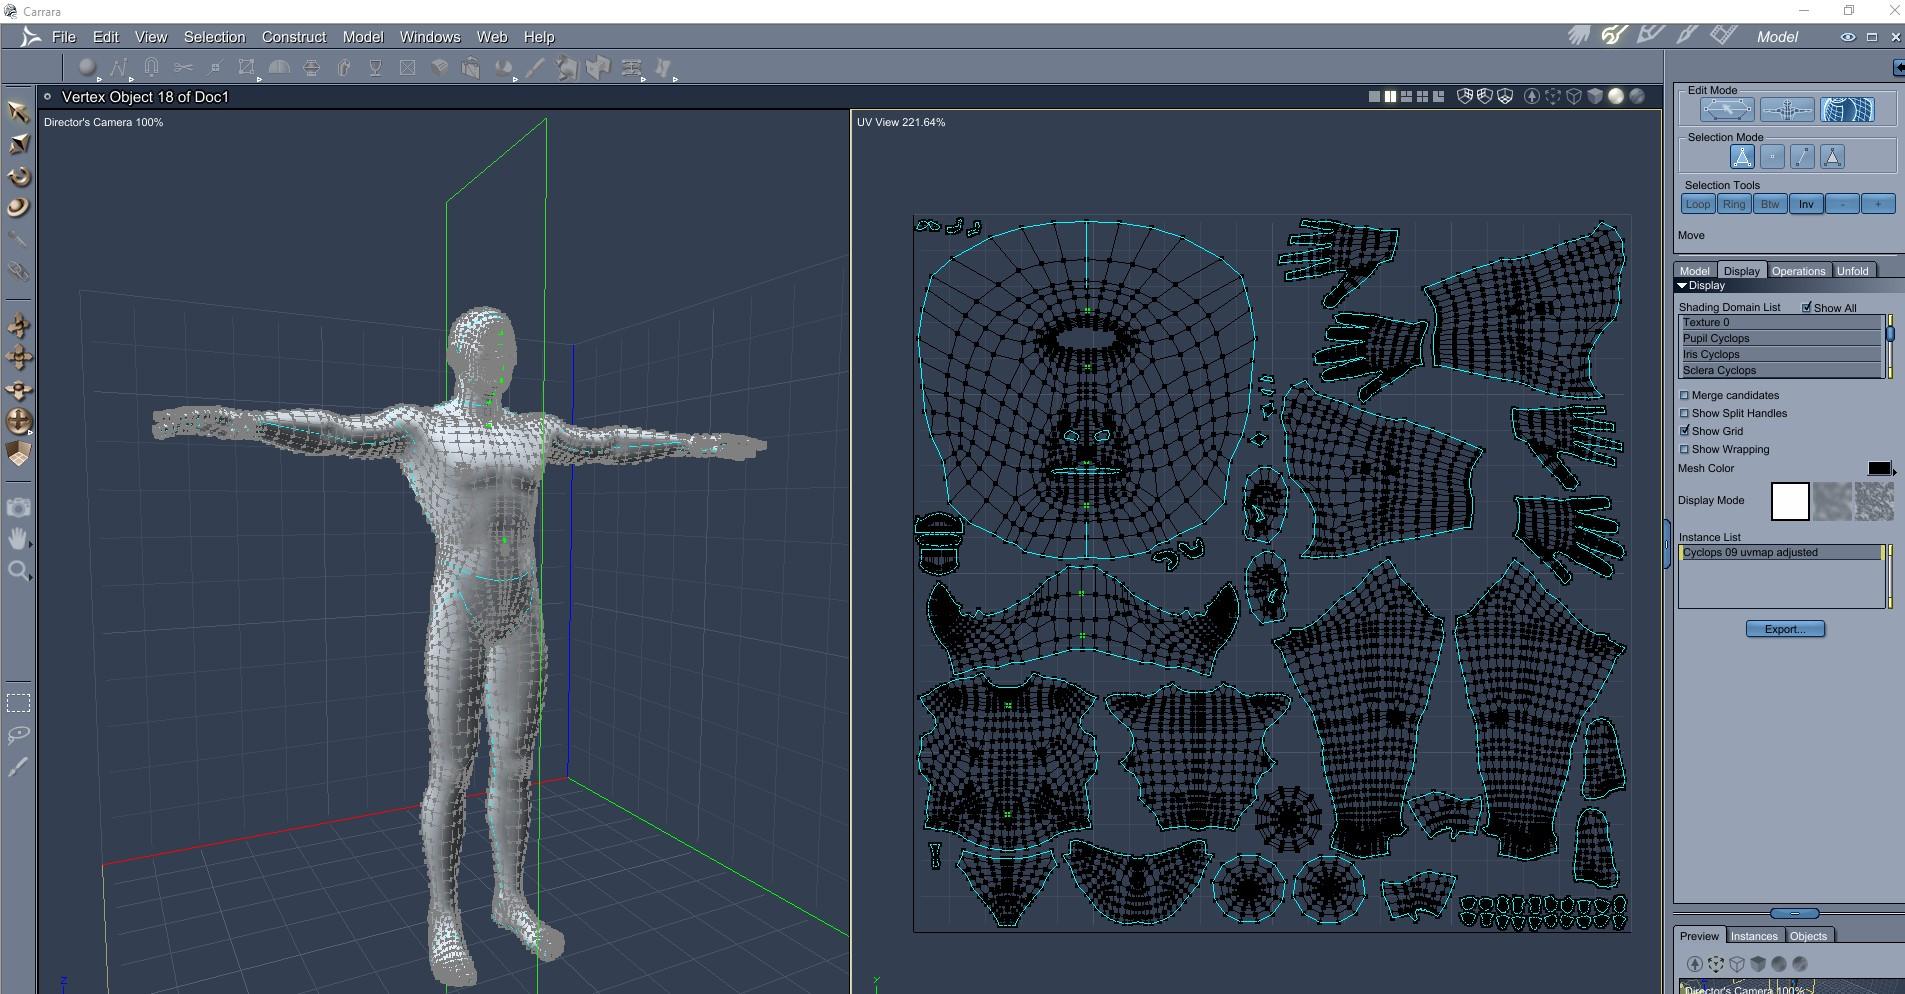Viewport: 1905px width, 994px height.
Task: Click the Ring selection button
Action: pyautogui.click(x=1734, y=204)
